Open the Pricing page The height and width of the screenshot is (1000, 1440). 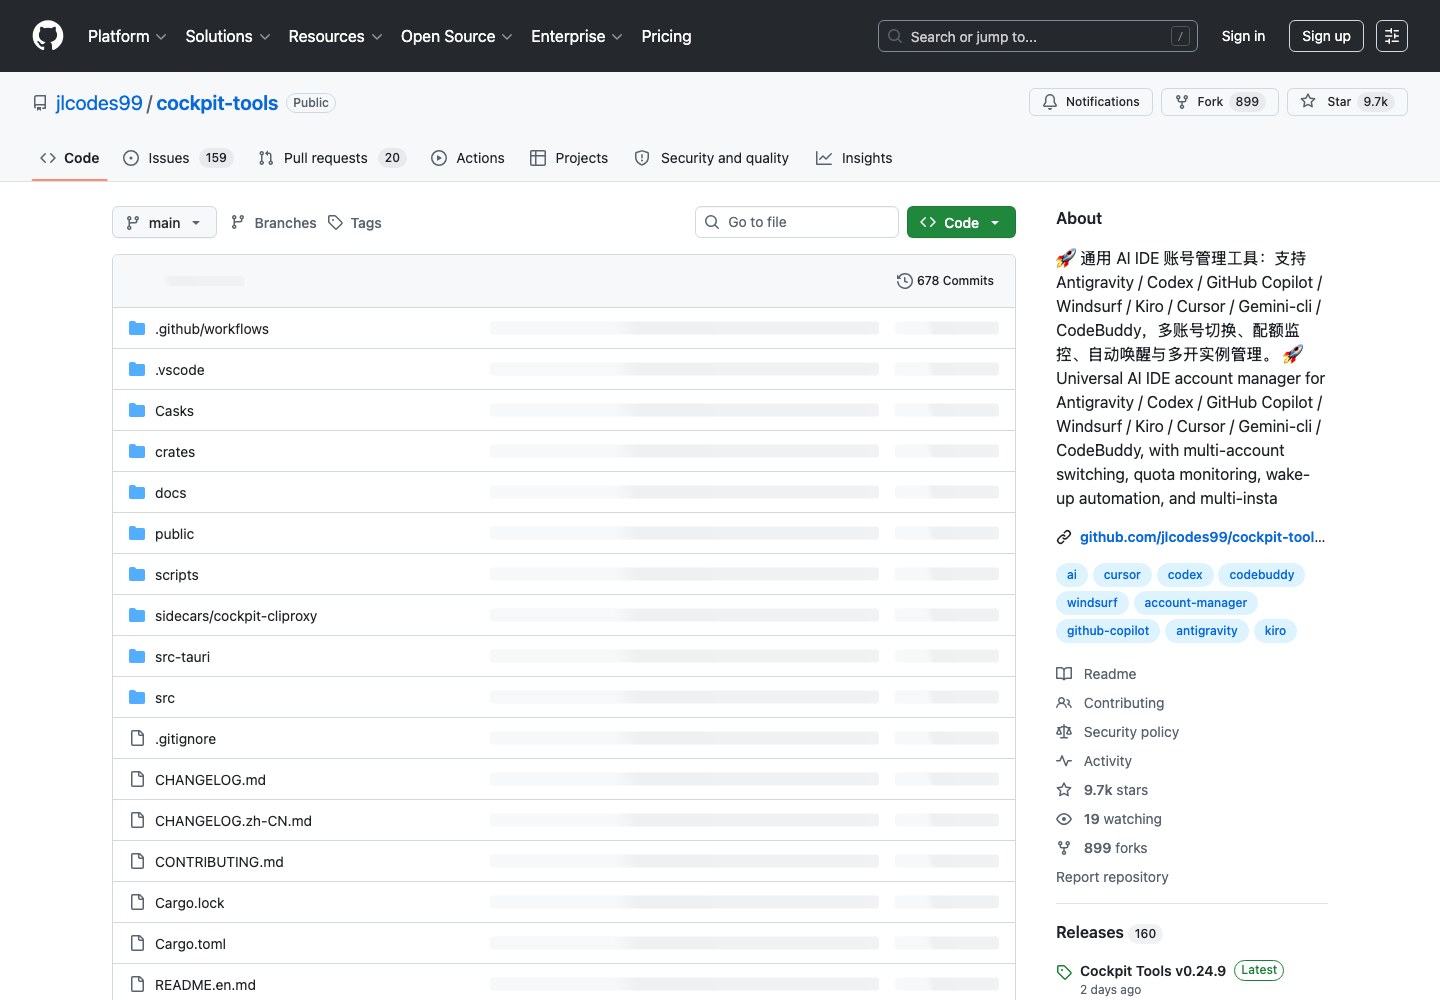[666, 36]
